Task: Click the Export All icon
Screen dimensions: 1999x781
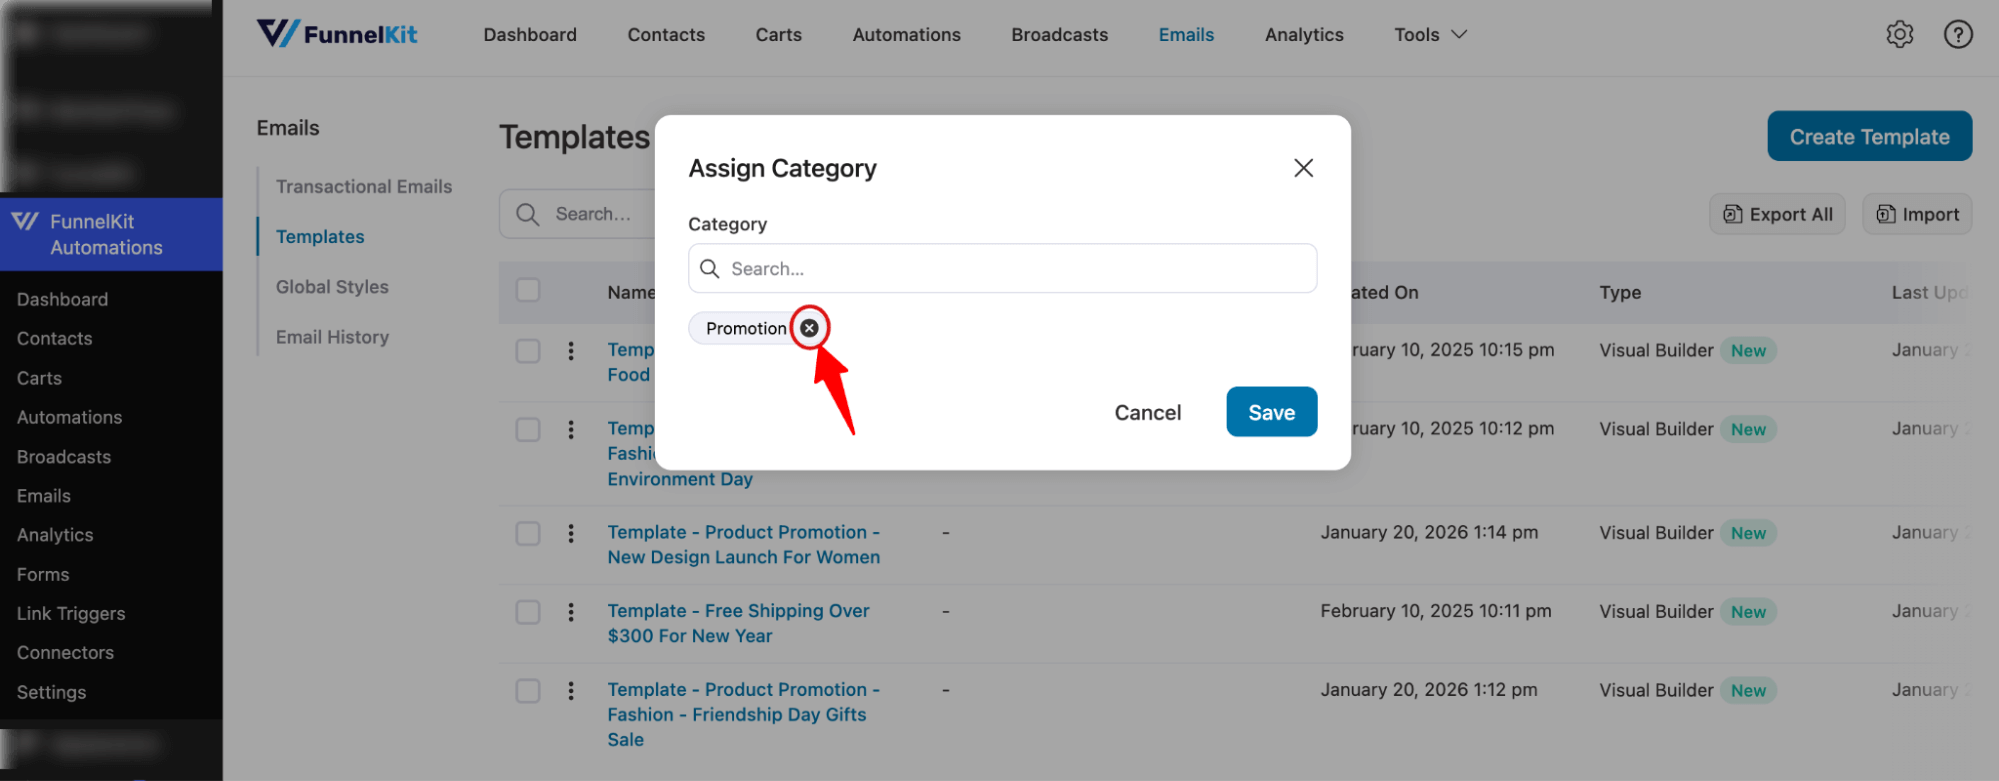Action: point(1733,213)
